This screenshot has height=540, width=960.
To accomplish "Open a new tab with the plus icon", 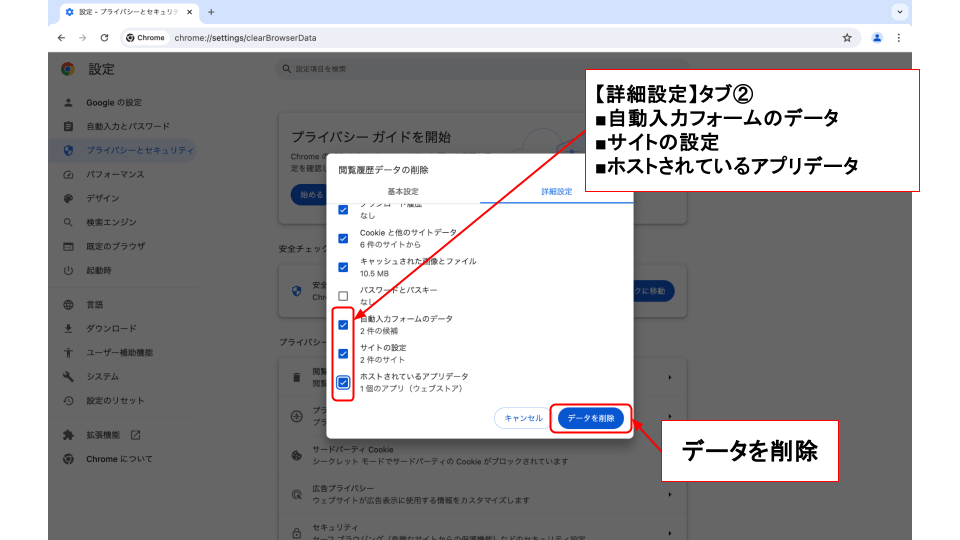I will point(211,12).
